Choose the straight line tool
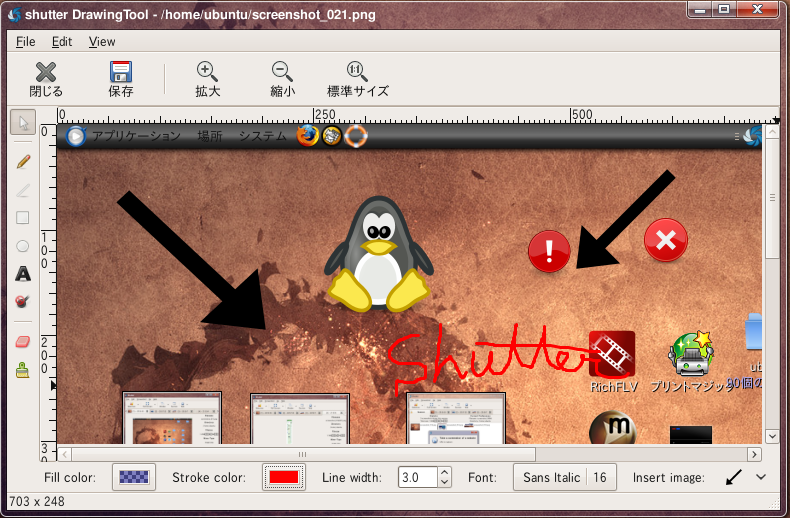 pyautogui.click(x=23, y=190)
